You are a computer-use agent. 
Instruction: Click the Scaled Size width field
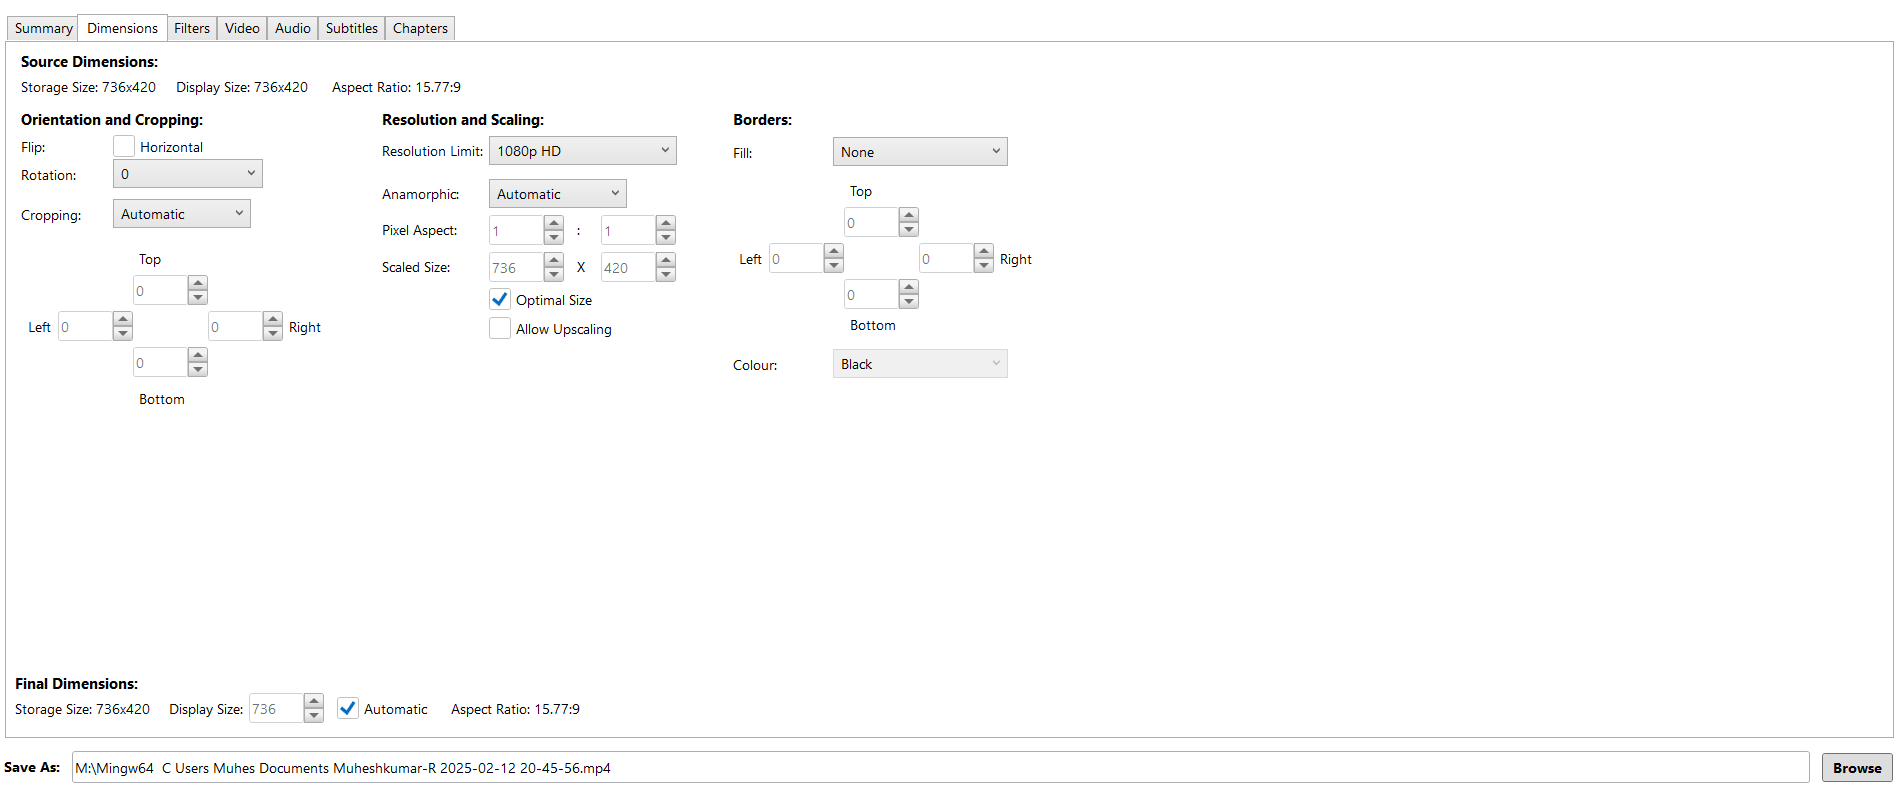pos(517,267)
